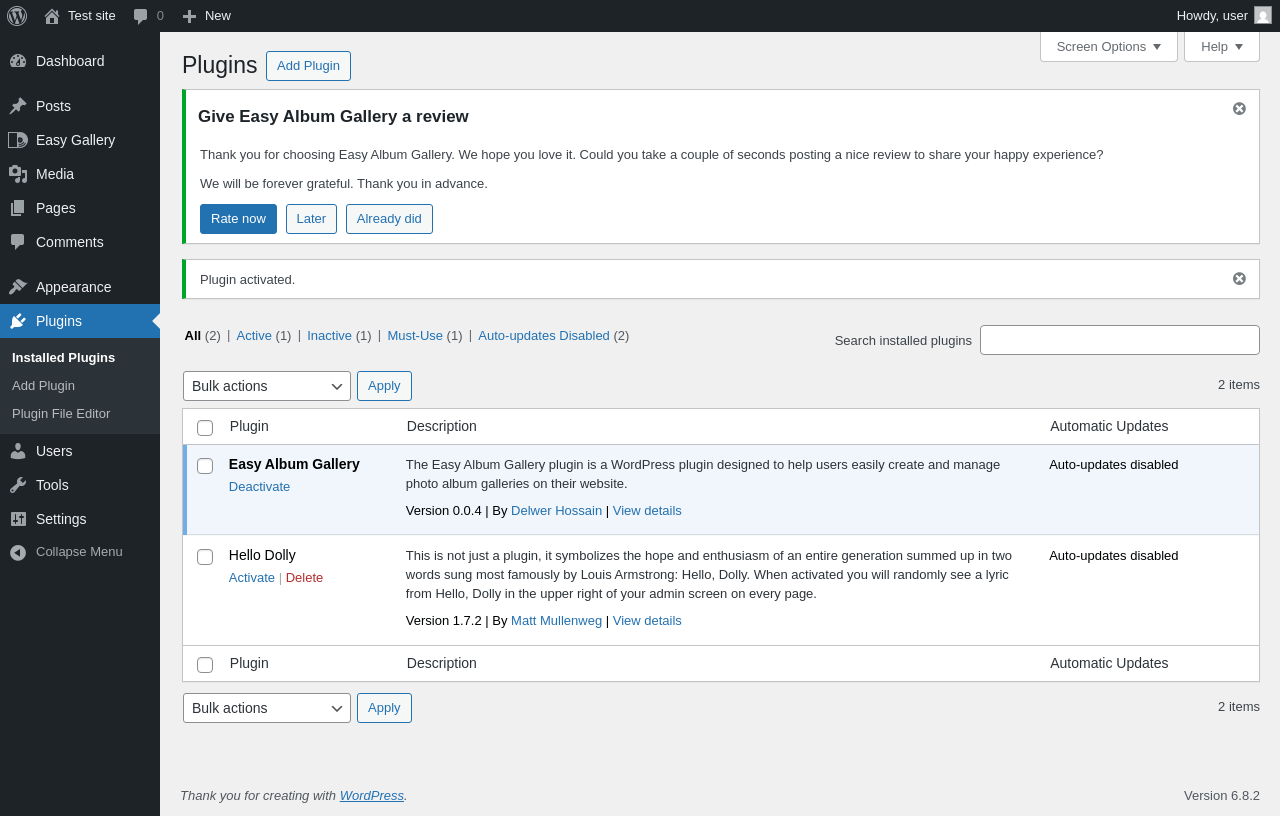Check the Easy Album Gallery plugin checkbox
The height and width of the screenshot is (816, 1280).
(205, 466)
